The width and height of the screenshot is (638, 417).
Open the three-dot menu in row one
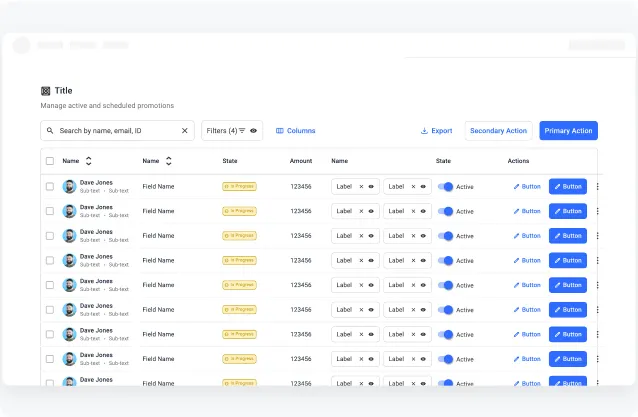coord(597,186)
